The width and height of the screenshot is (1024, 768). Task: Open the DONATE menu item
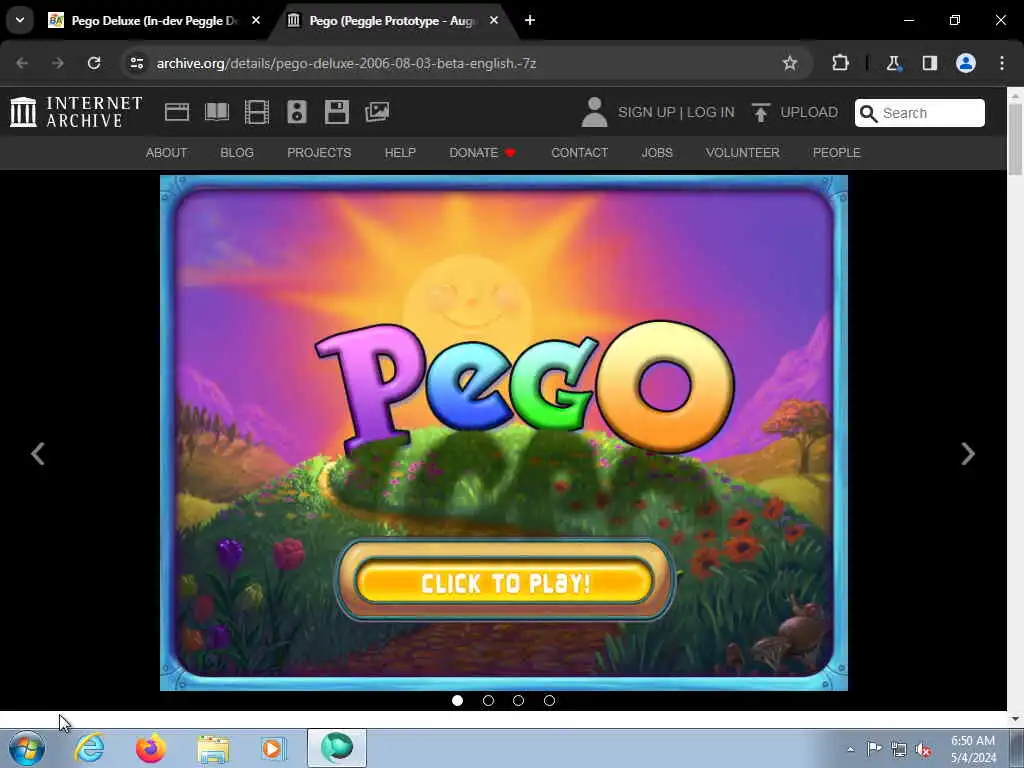point(483,152)
